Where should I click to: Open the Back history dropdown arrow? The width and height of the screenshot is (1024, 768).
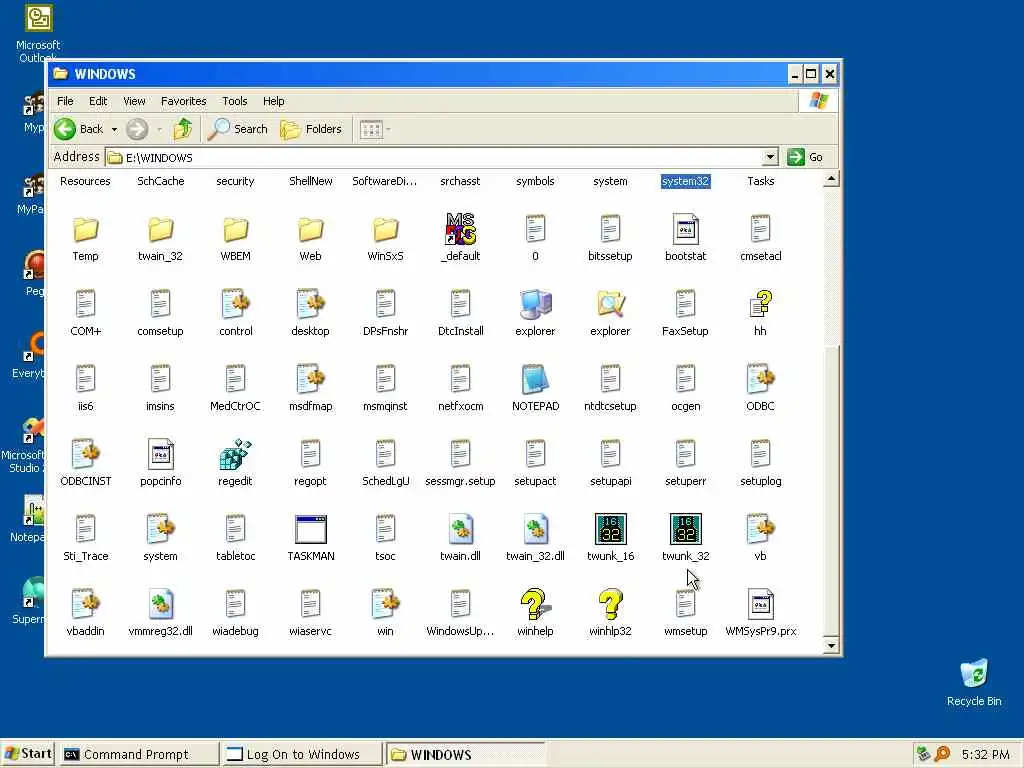pos(114,129)
